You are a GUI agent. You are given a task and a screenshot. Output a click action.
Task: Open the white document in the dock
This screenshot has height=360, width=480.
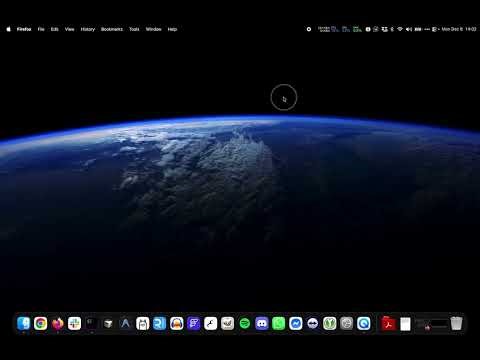click(405, 324)
